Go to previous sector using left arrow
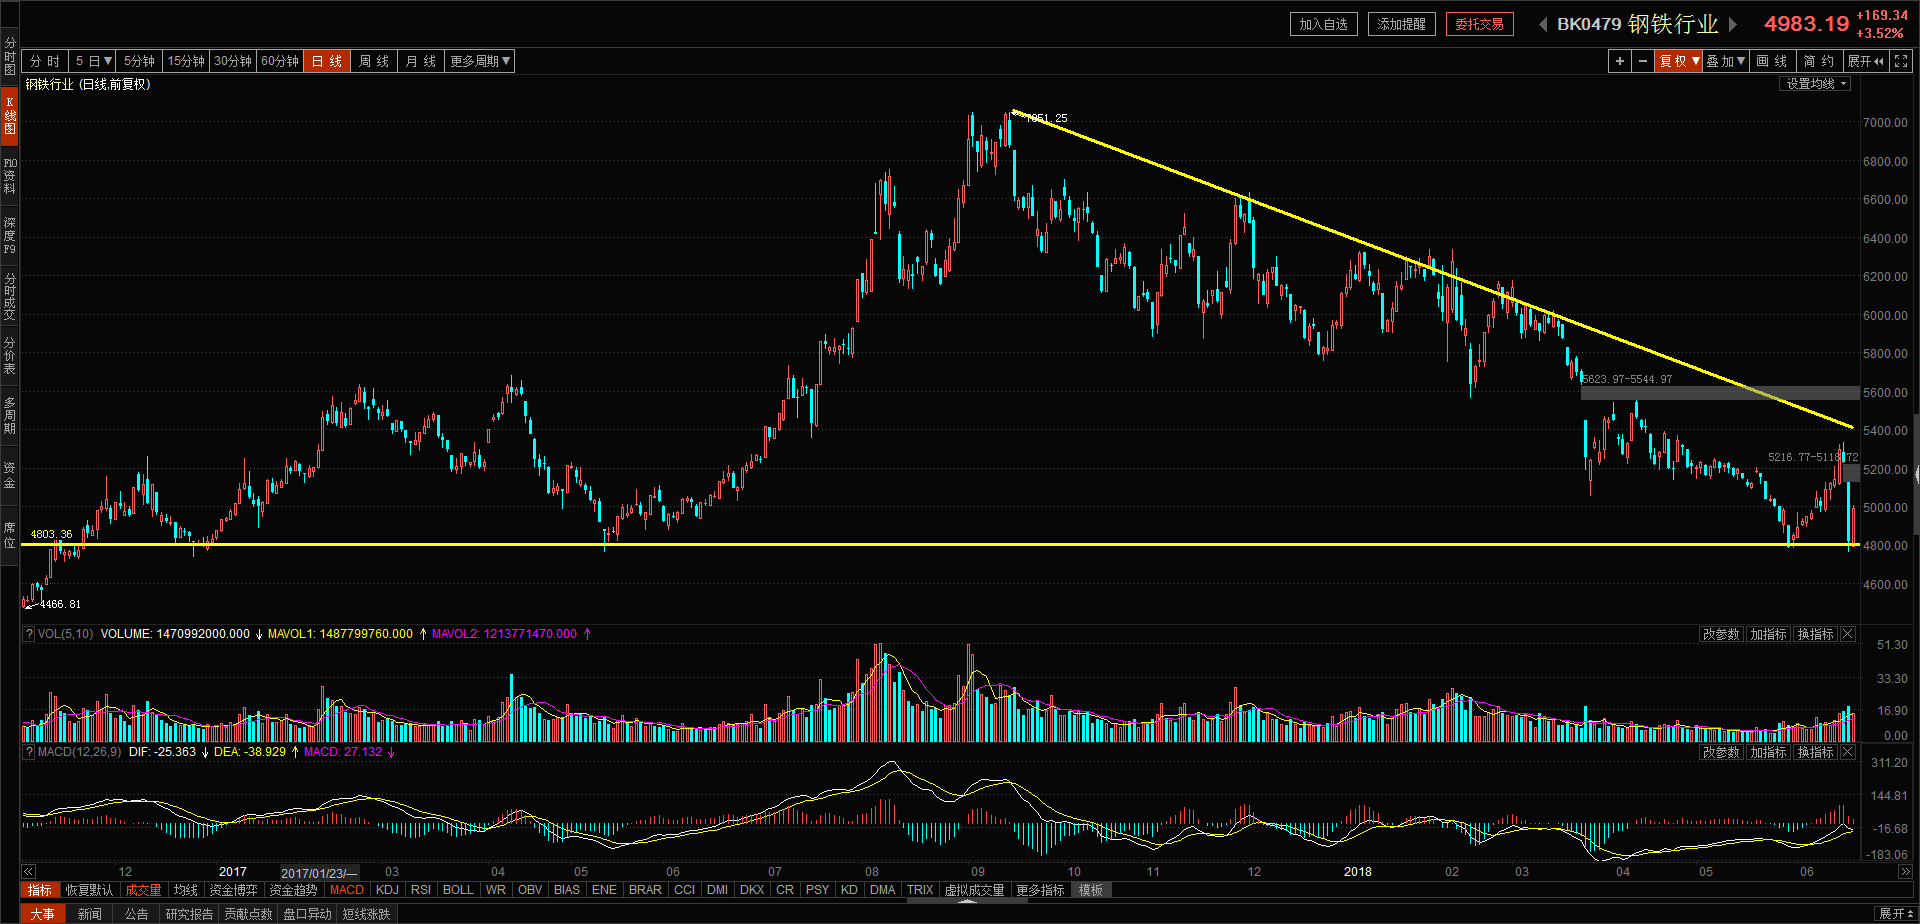 tap(1543, 24)
